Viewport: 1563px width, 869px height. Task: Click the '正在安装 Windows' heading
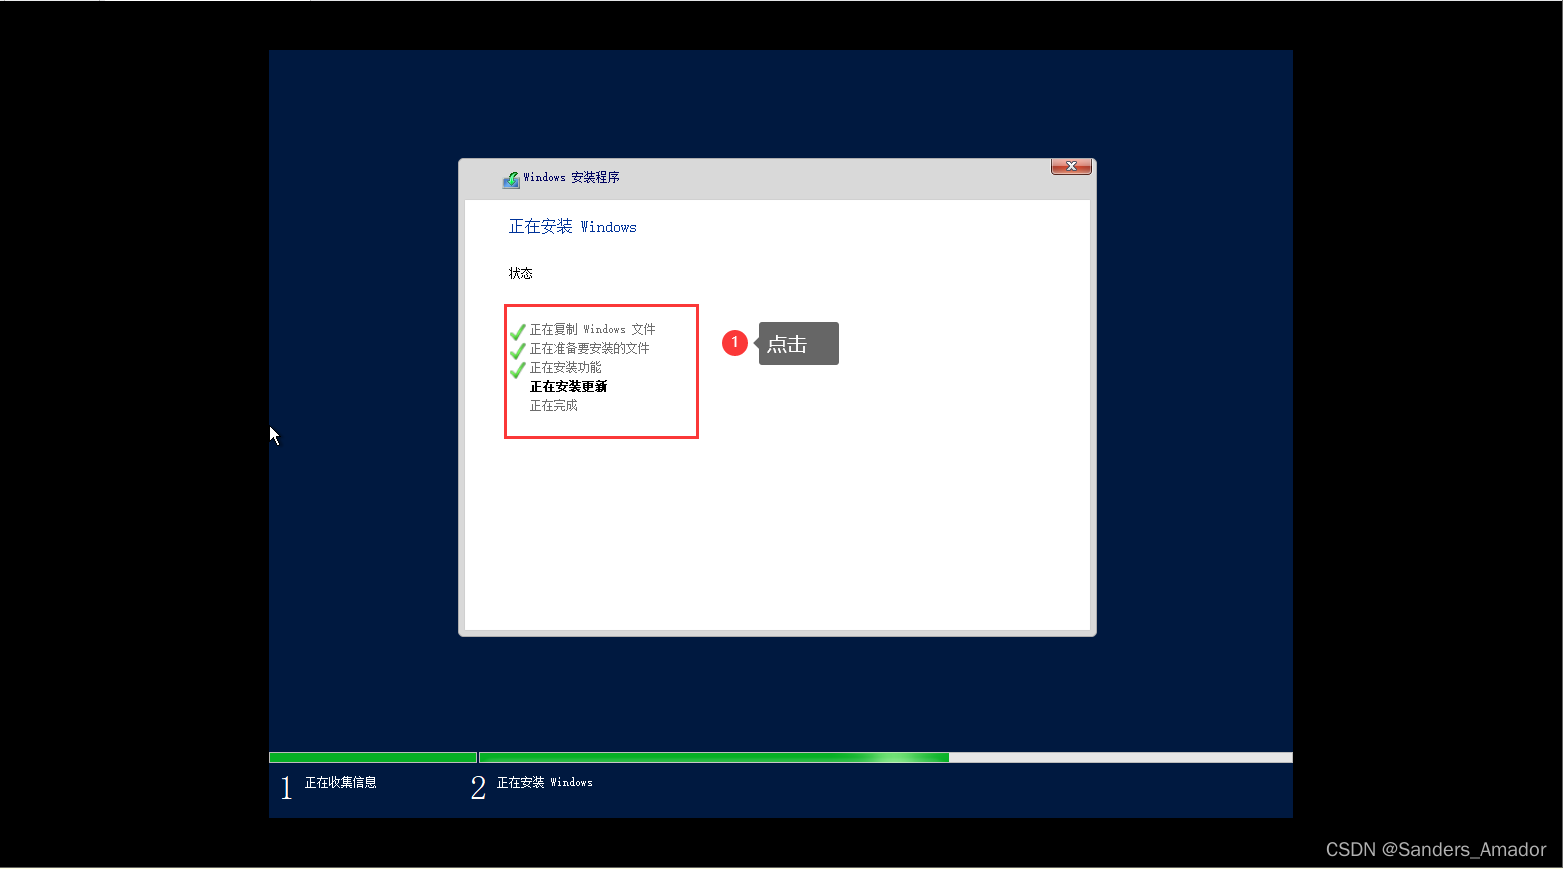point(572,227)
